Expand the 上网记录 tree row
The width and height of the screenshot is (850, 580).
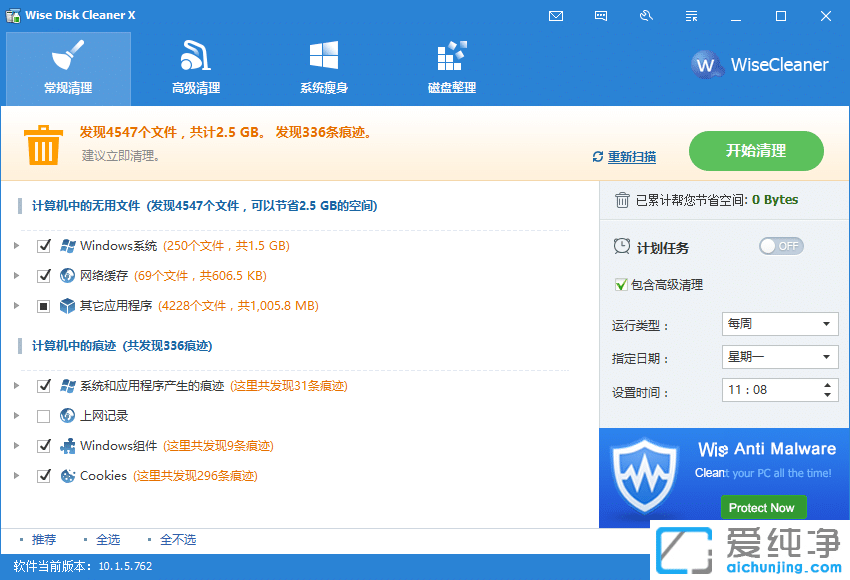coord(17,416)
